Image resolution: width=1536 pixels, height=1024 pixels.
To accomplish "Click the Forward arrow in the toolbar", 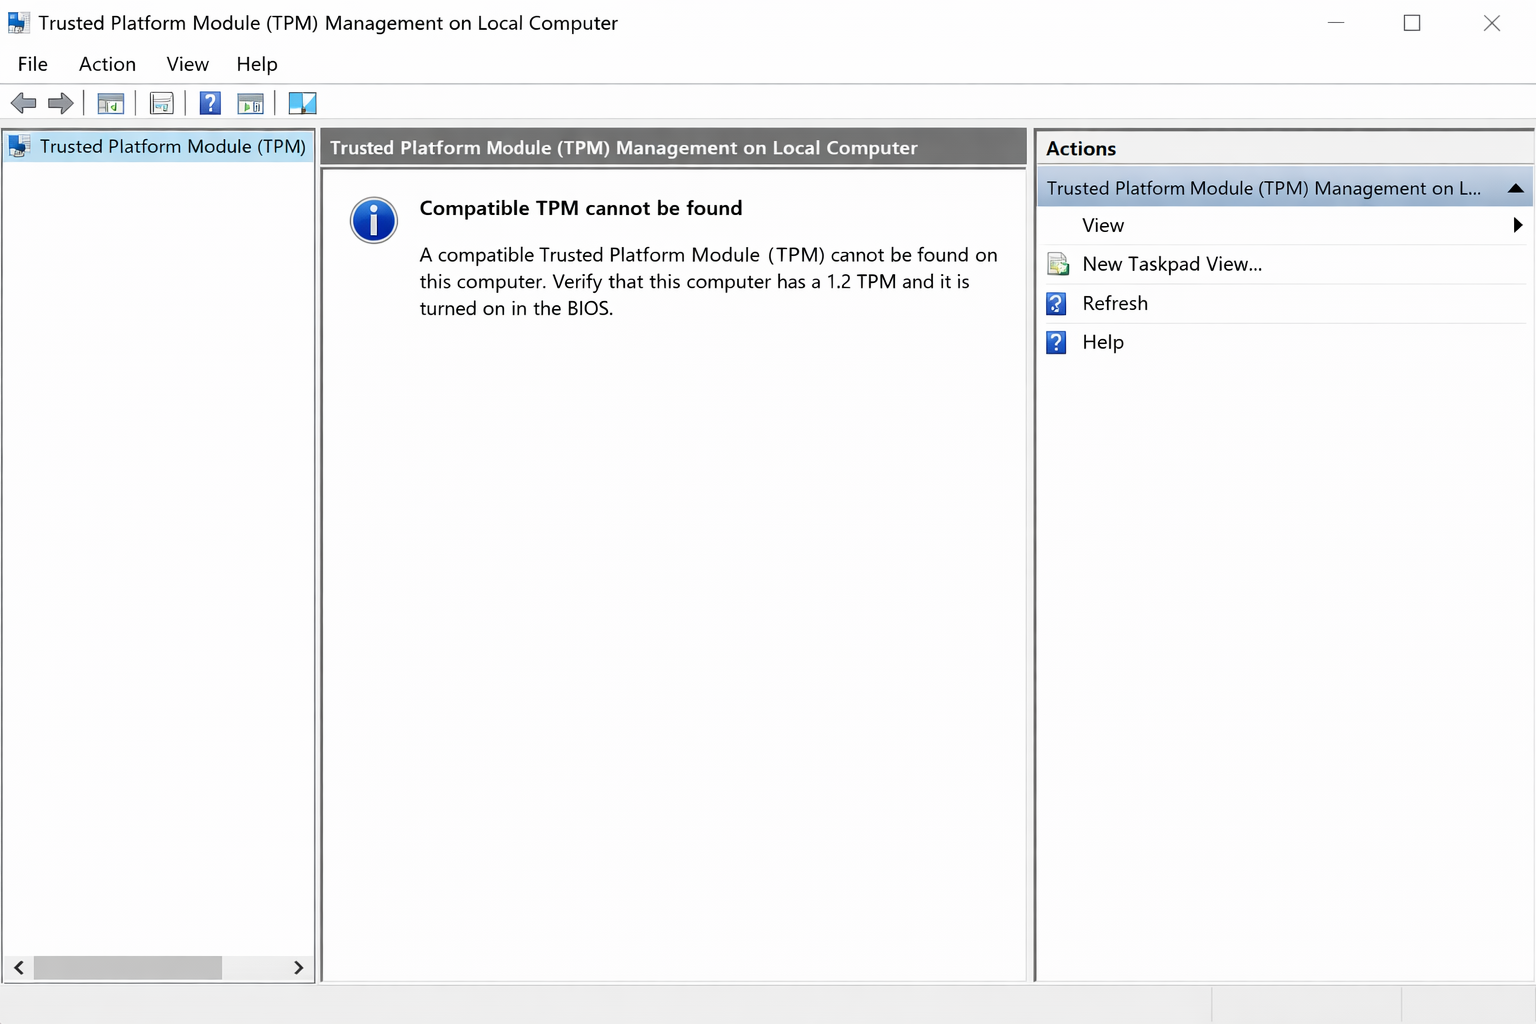I will point(61,103).
